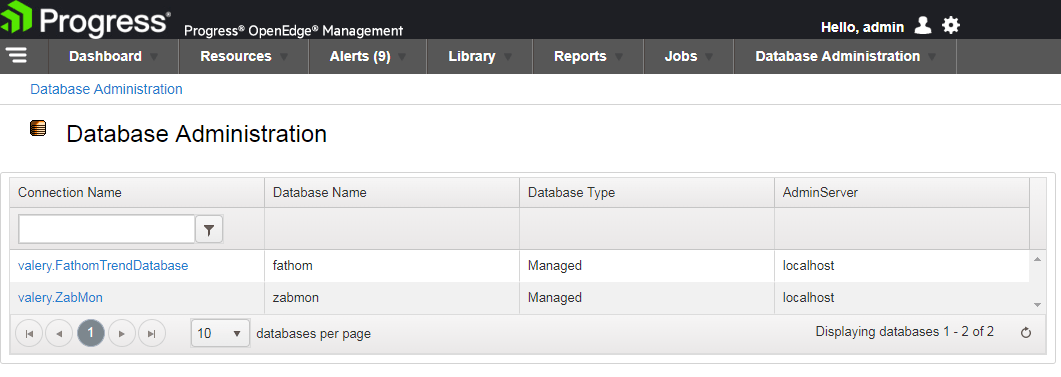1061x377 pixels.
Task: Select page 1 button in pager
Action: 91,333
